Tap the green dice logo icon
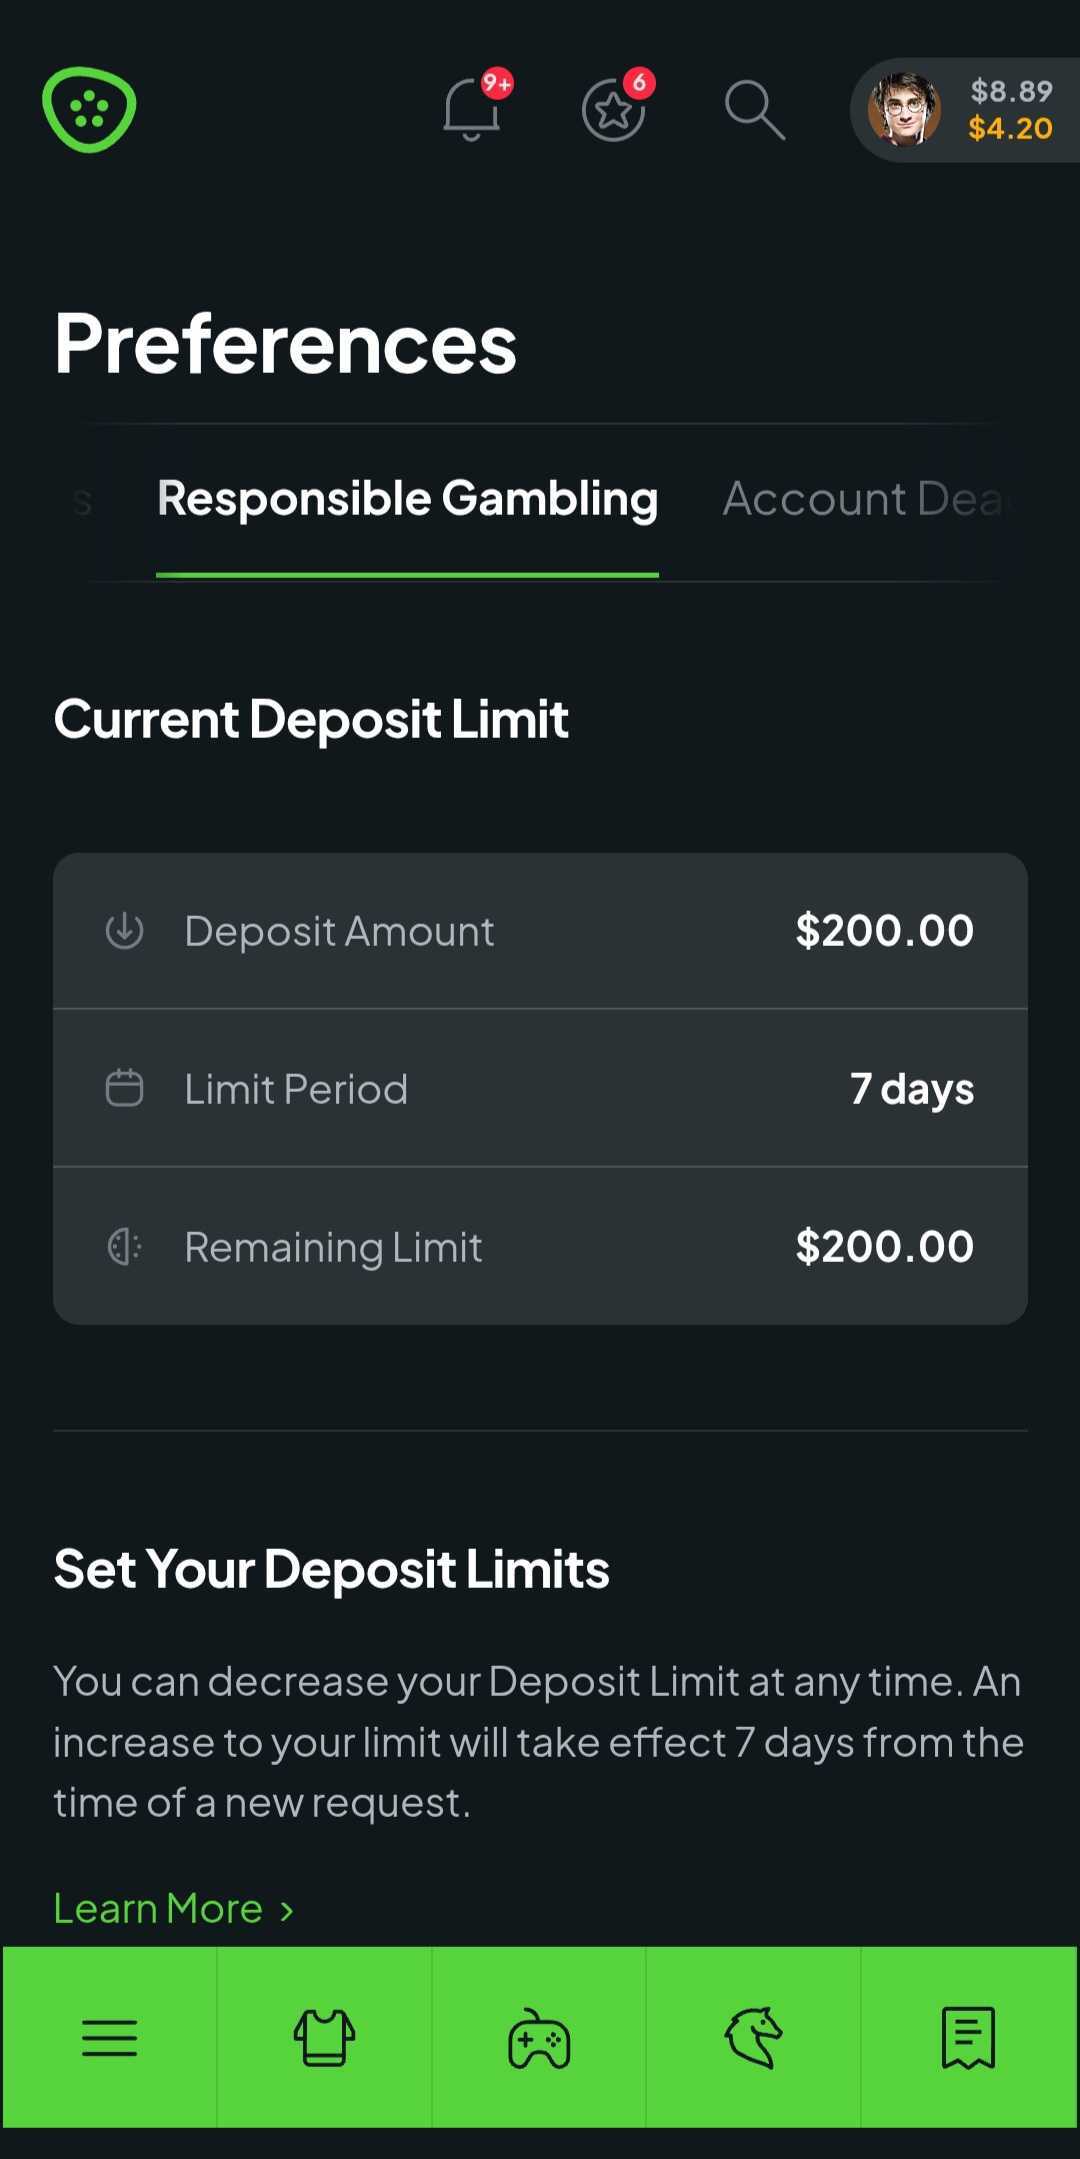Image resolution: width=1080 pixels, height=2159 pixels. [x=89, y=110]
